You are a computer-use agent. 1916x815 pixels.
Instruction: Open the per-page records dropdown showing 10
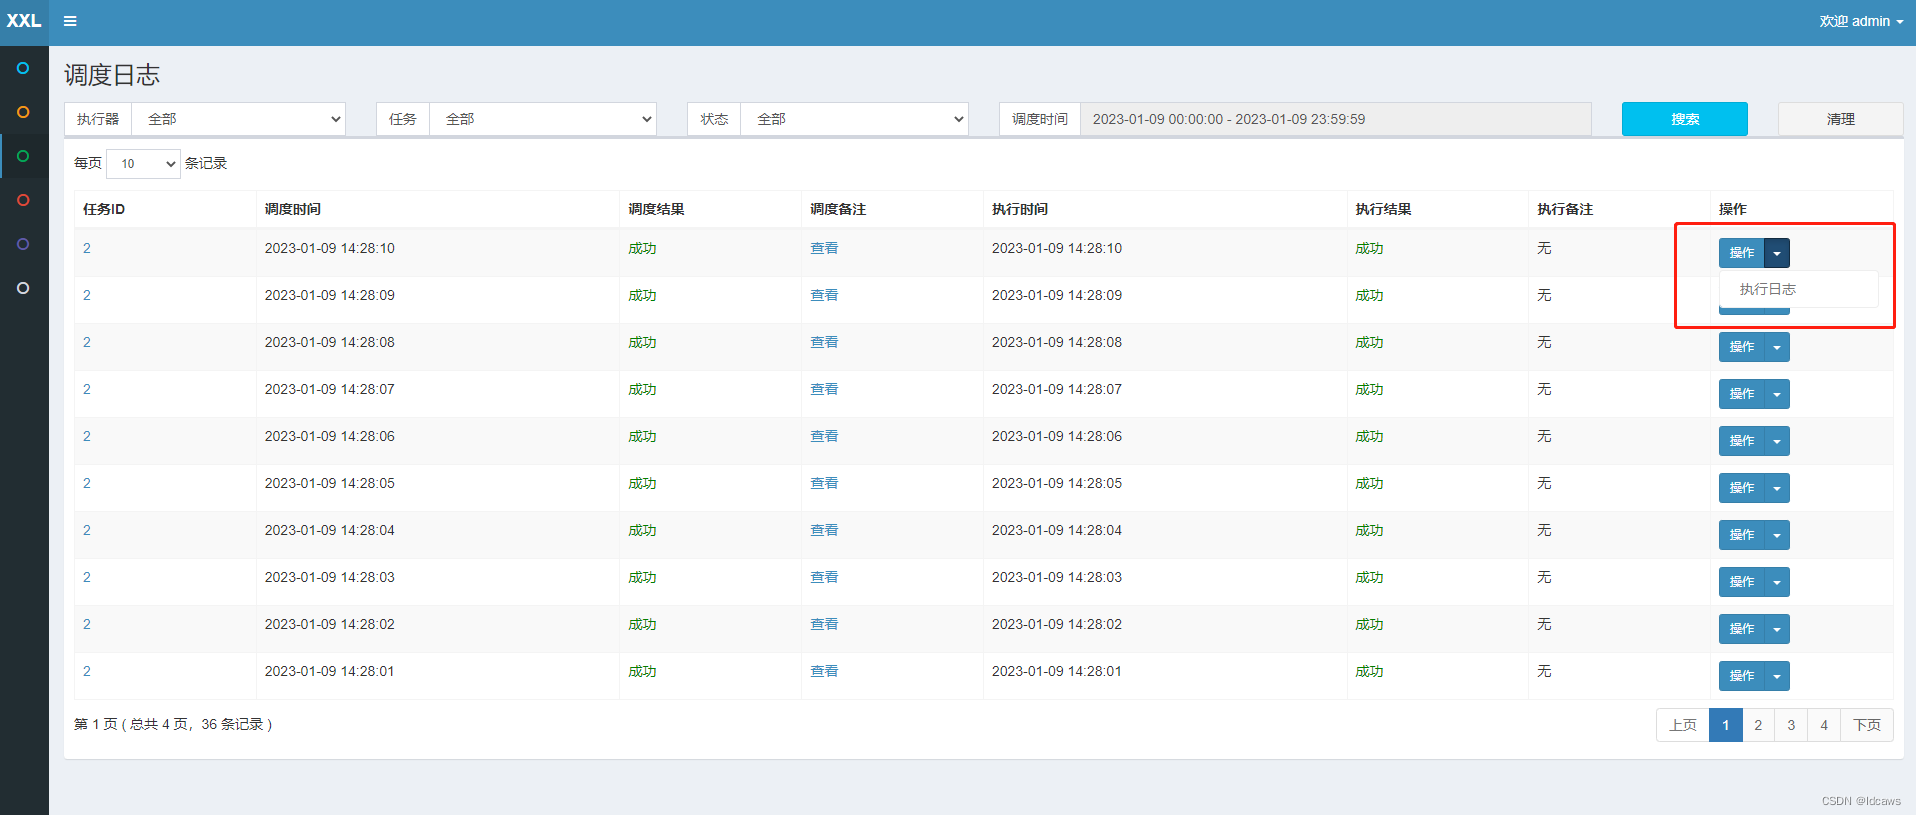(143, 163)
